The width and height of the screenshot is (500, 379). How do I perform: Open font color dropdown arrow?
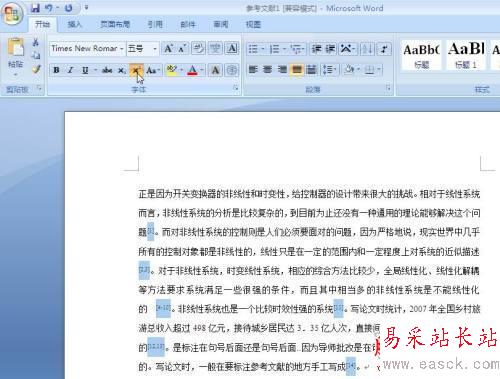pos(202,70)
